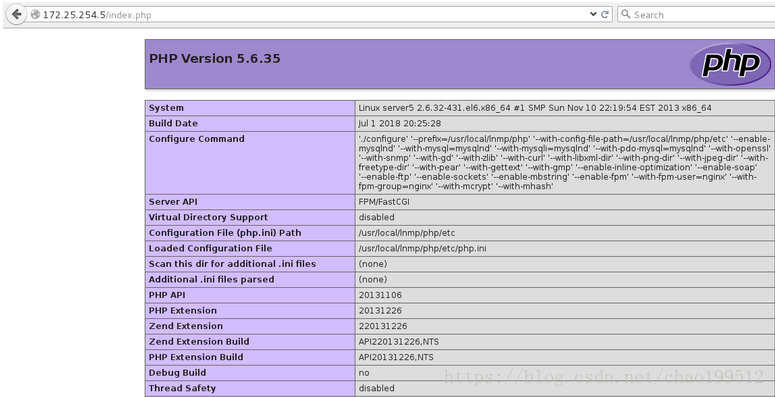Select Loaded Configuration File label
This screenshot has width=775, height=397.
pos(211,248)
